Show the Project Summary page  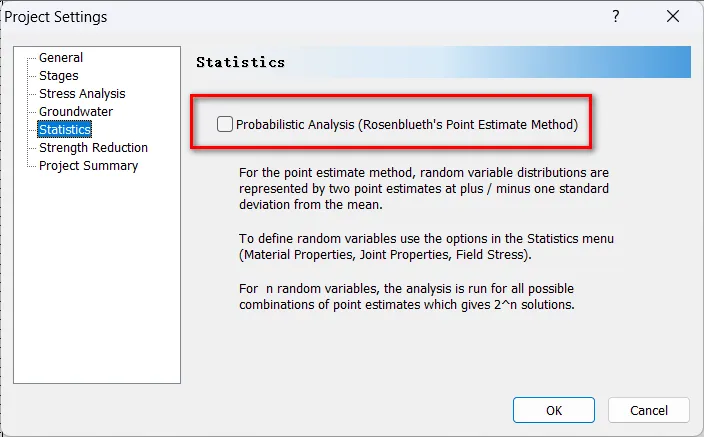(88, 166)
